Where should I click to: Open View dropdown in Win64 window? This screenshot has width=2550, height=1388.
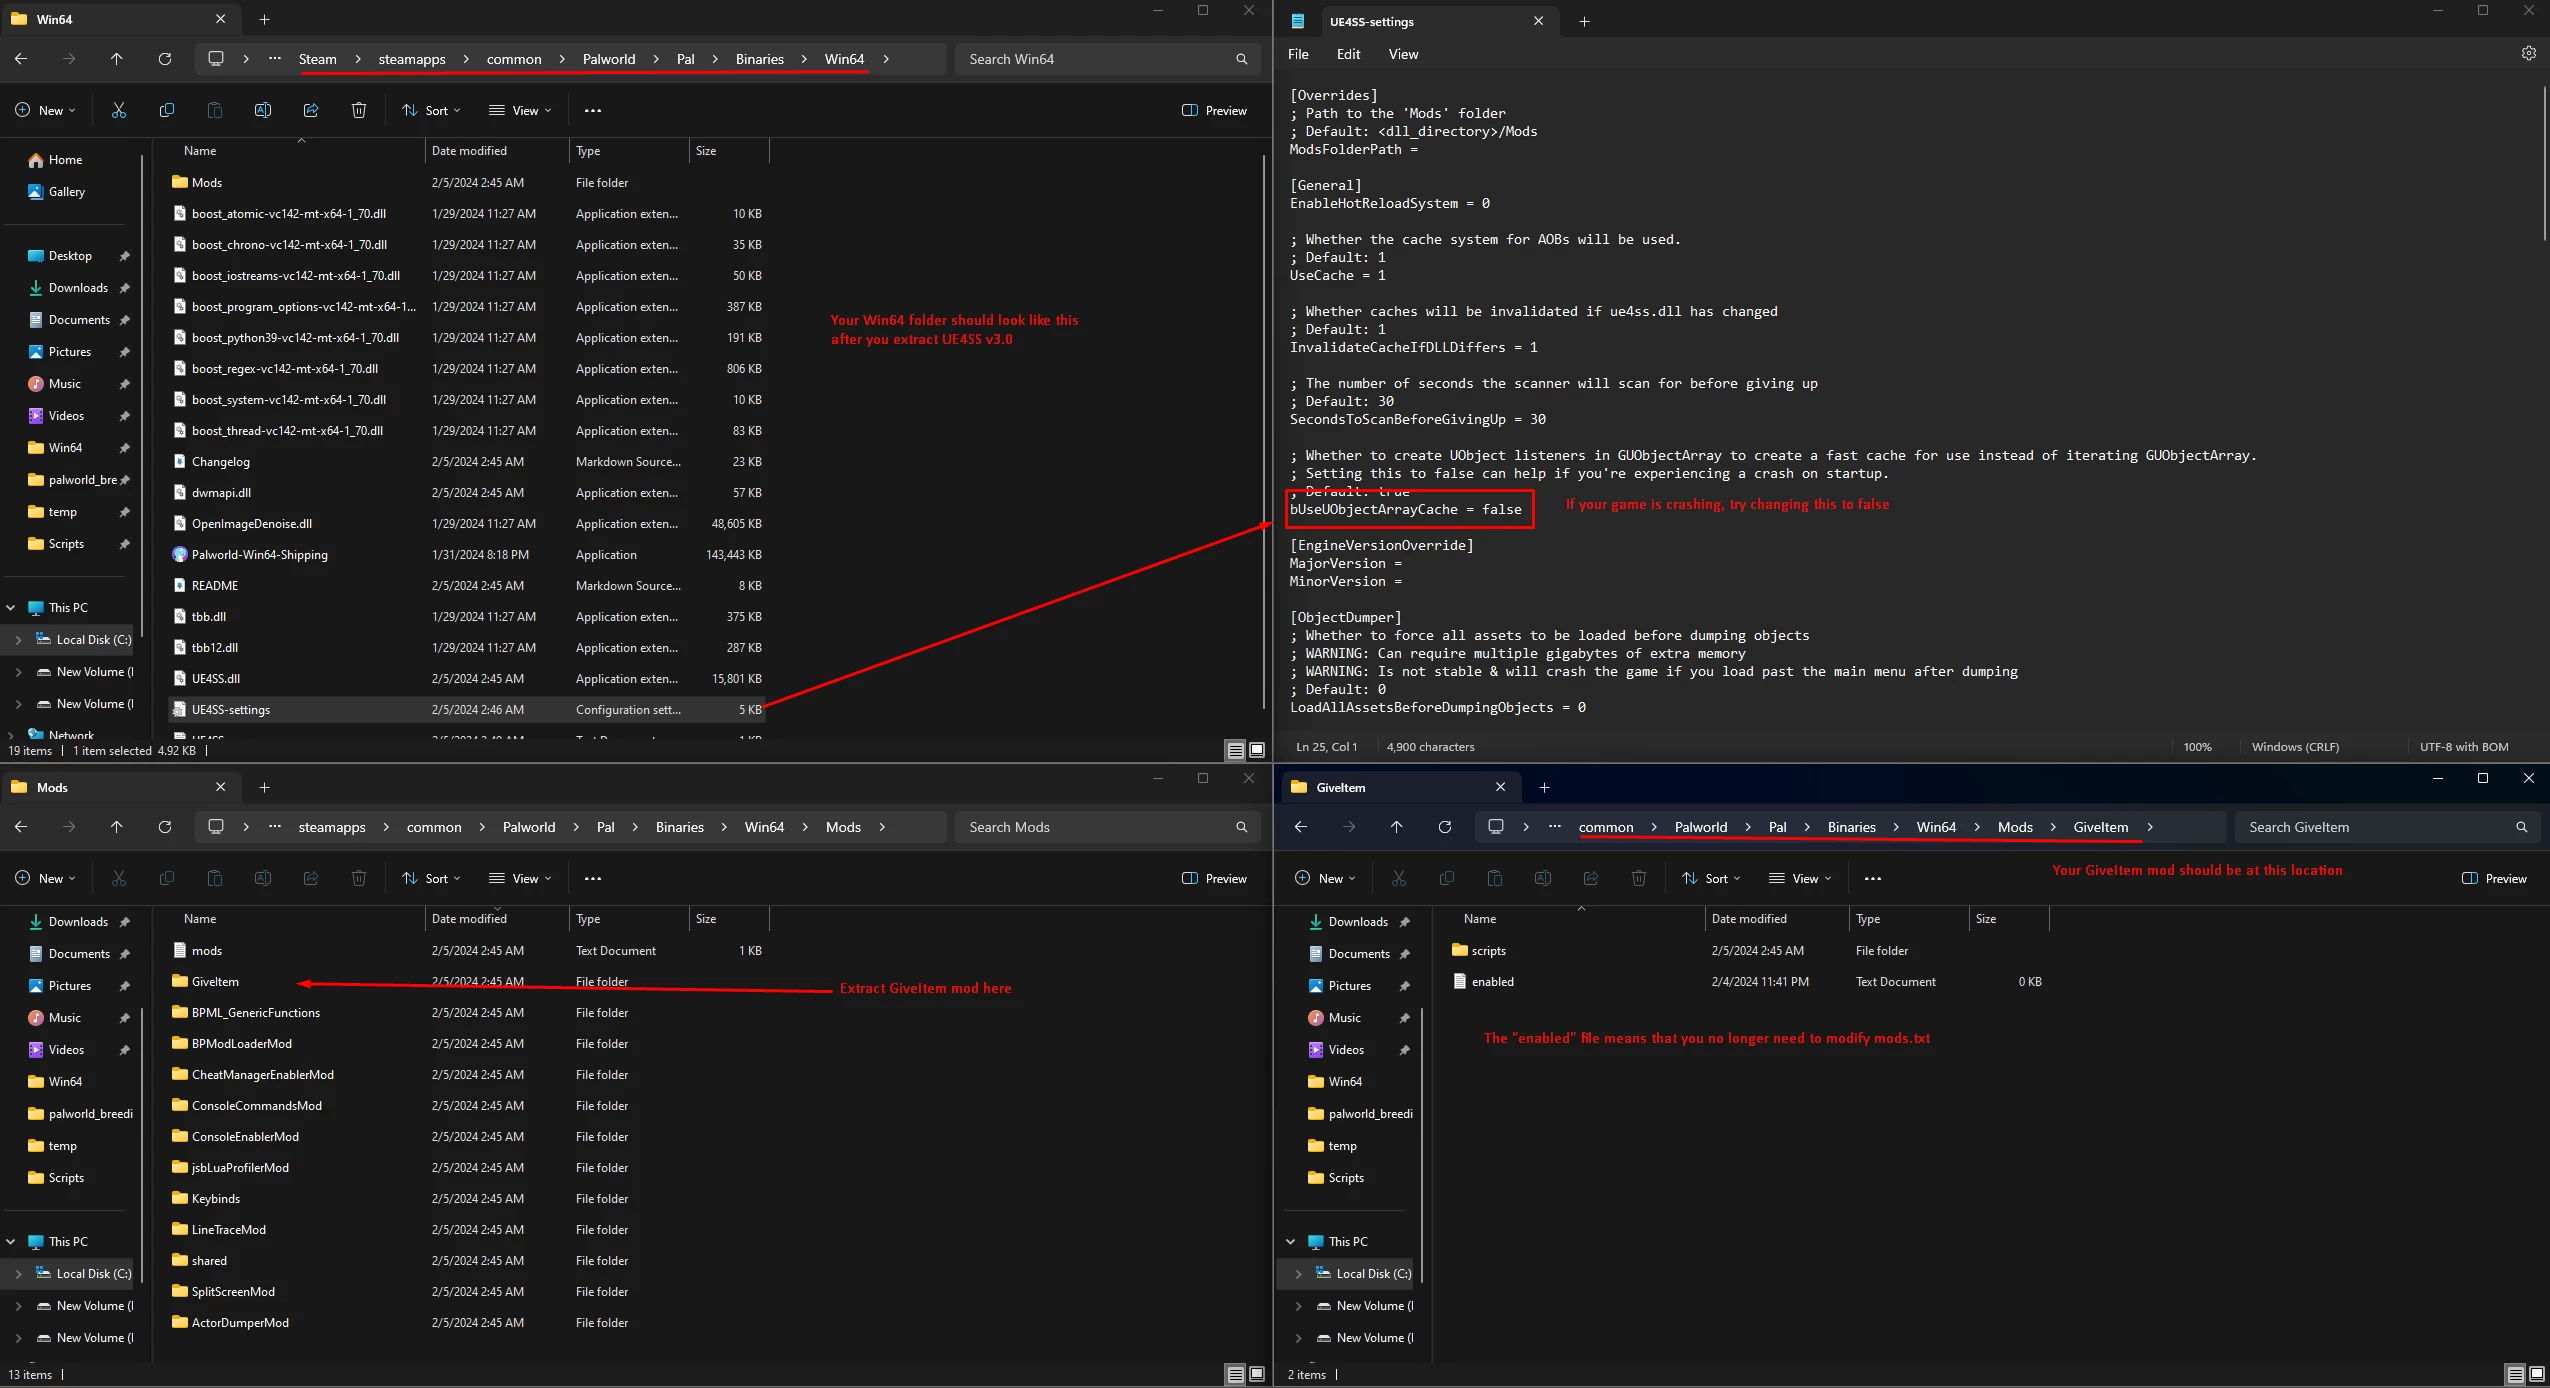coord(521,111)
